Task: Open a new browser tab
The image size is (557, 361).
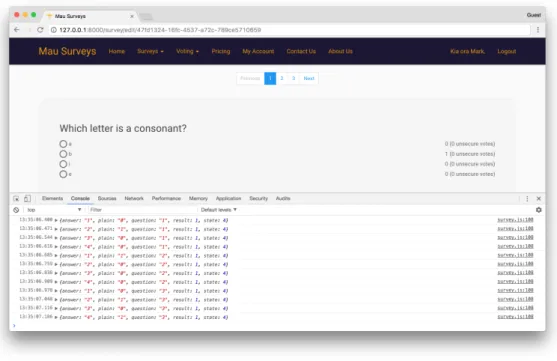Action: [146, 16]
